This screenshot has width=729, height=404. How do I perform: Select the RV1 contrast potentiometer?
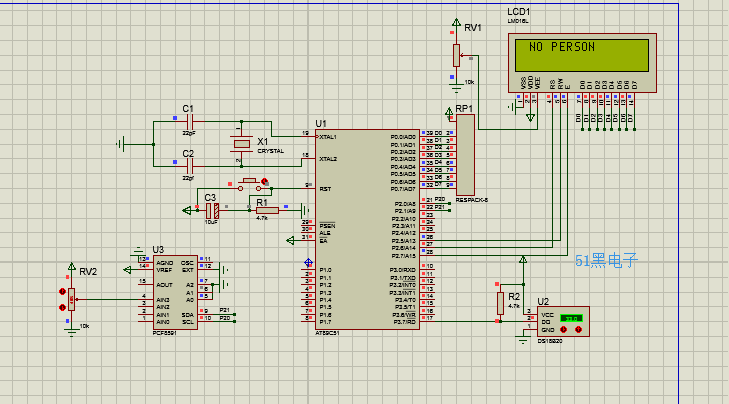pyautogui.click(x=457, y=55)
